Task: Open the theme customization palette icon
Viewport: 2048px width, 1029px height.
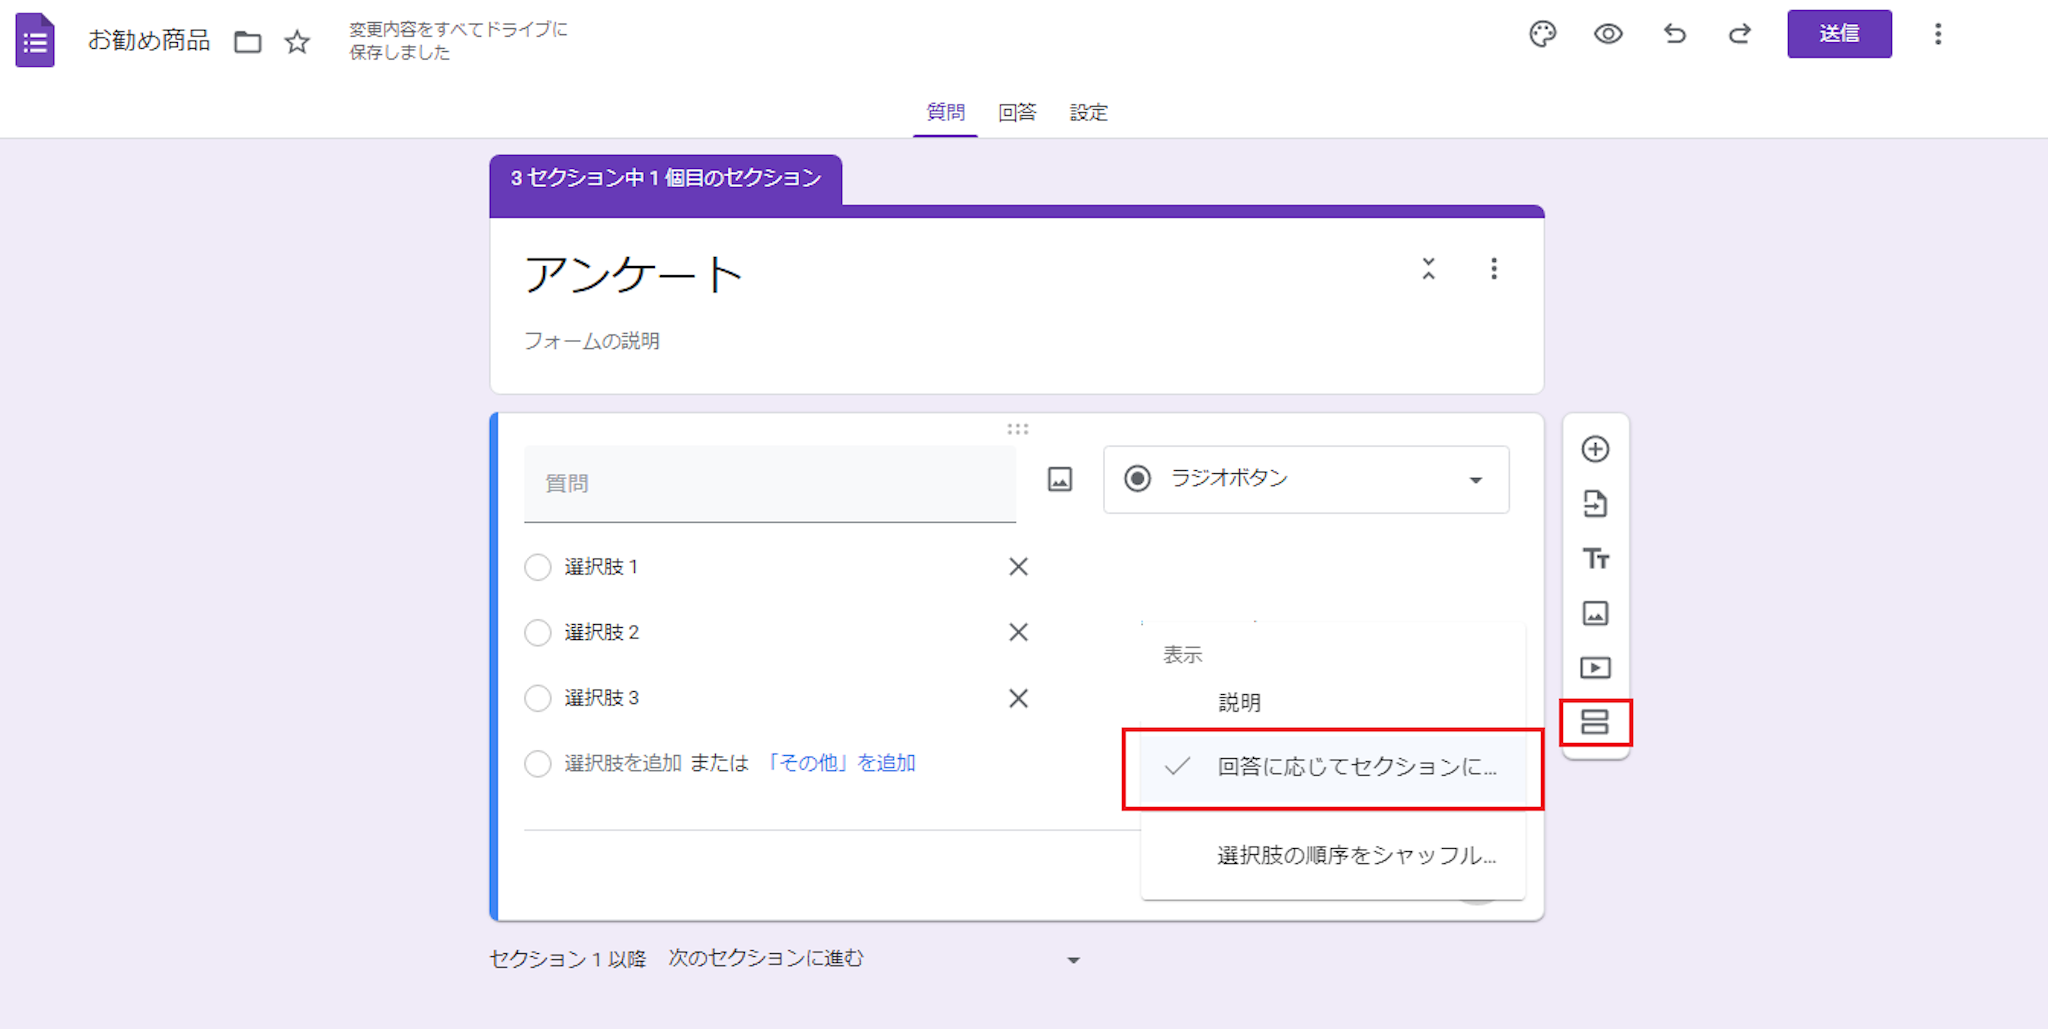Action: point(1542,34)
